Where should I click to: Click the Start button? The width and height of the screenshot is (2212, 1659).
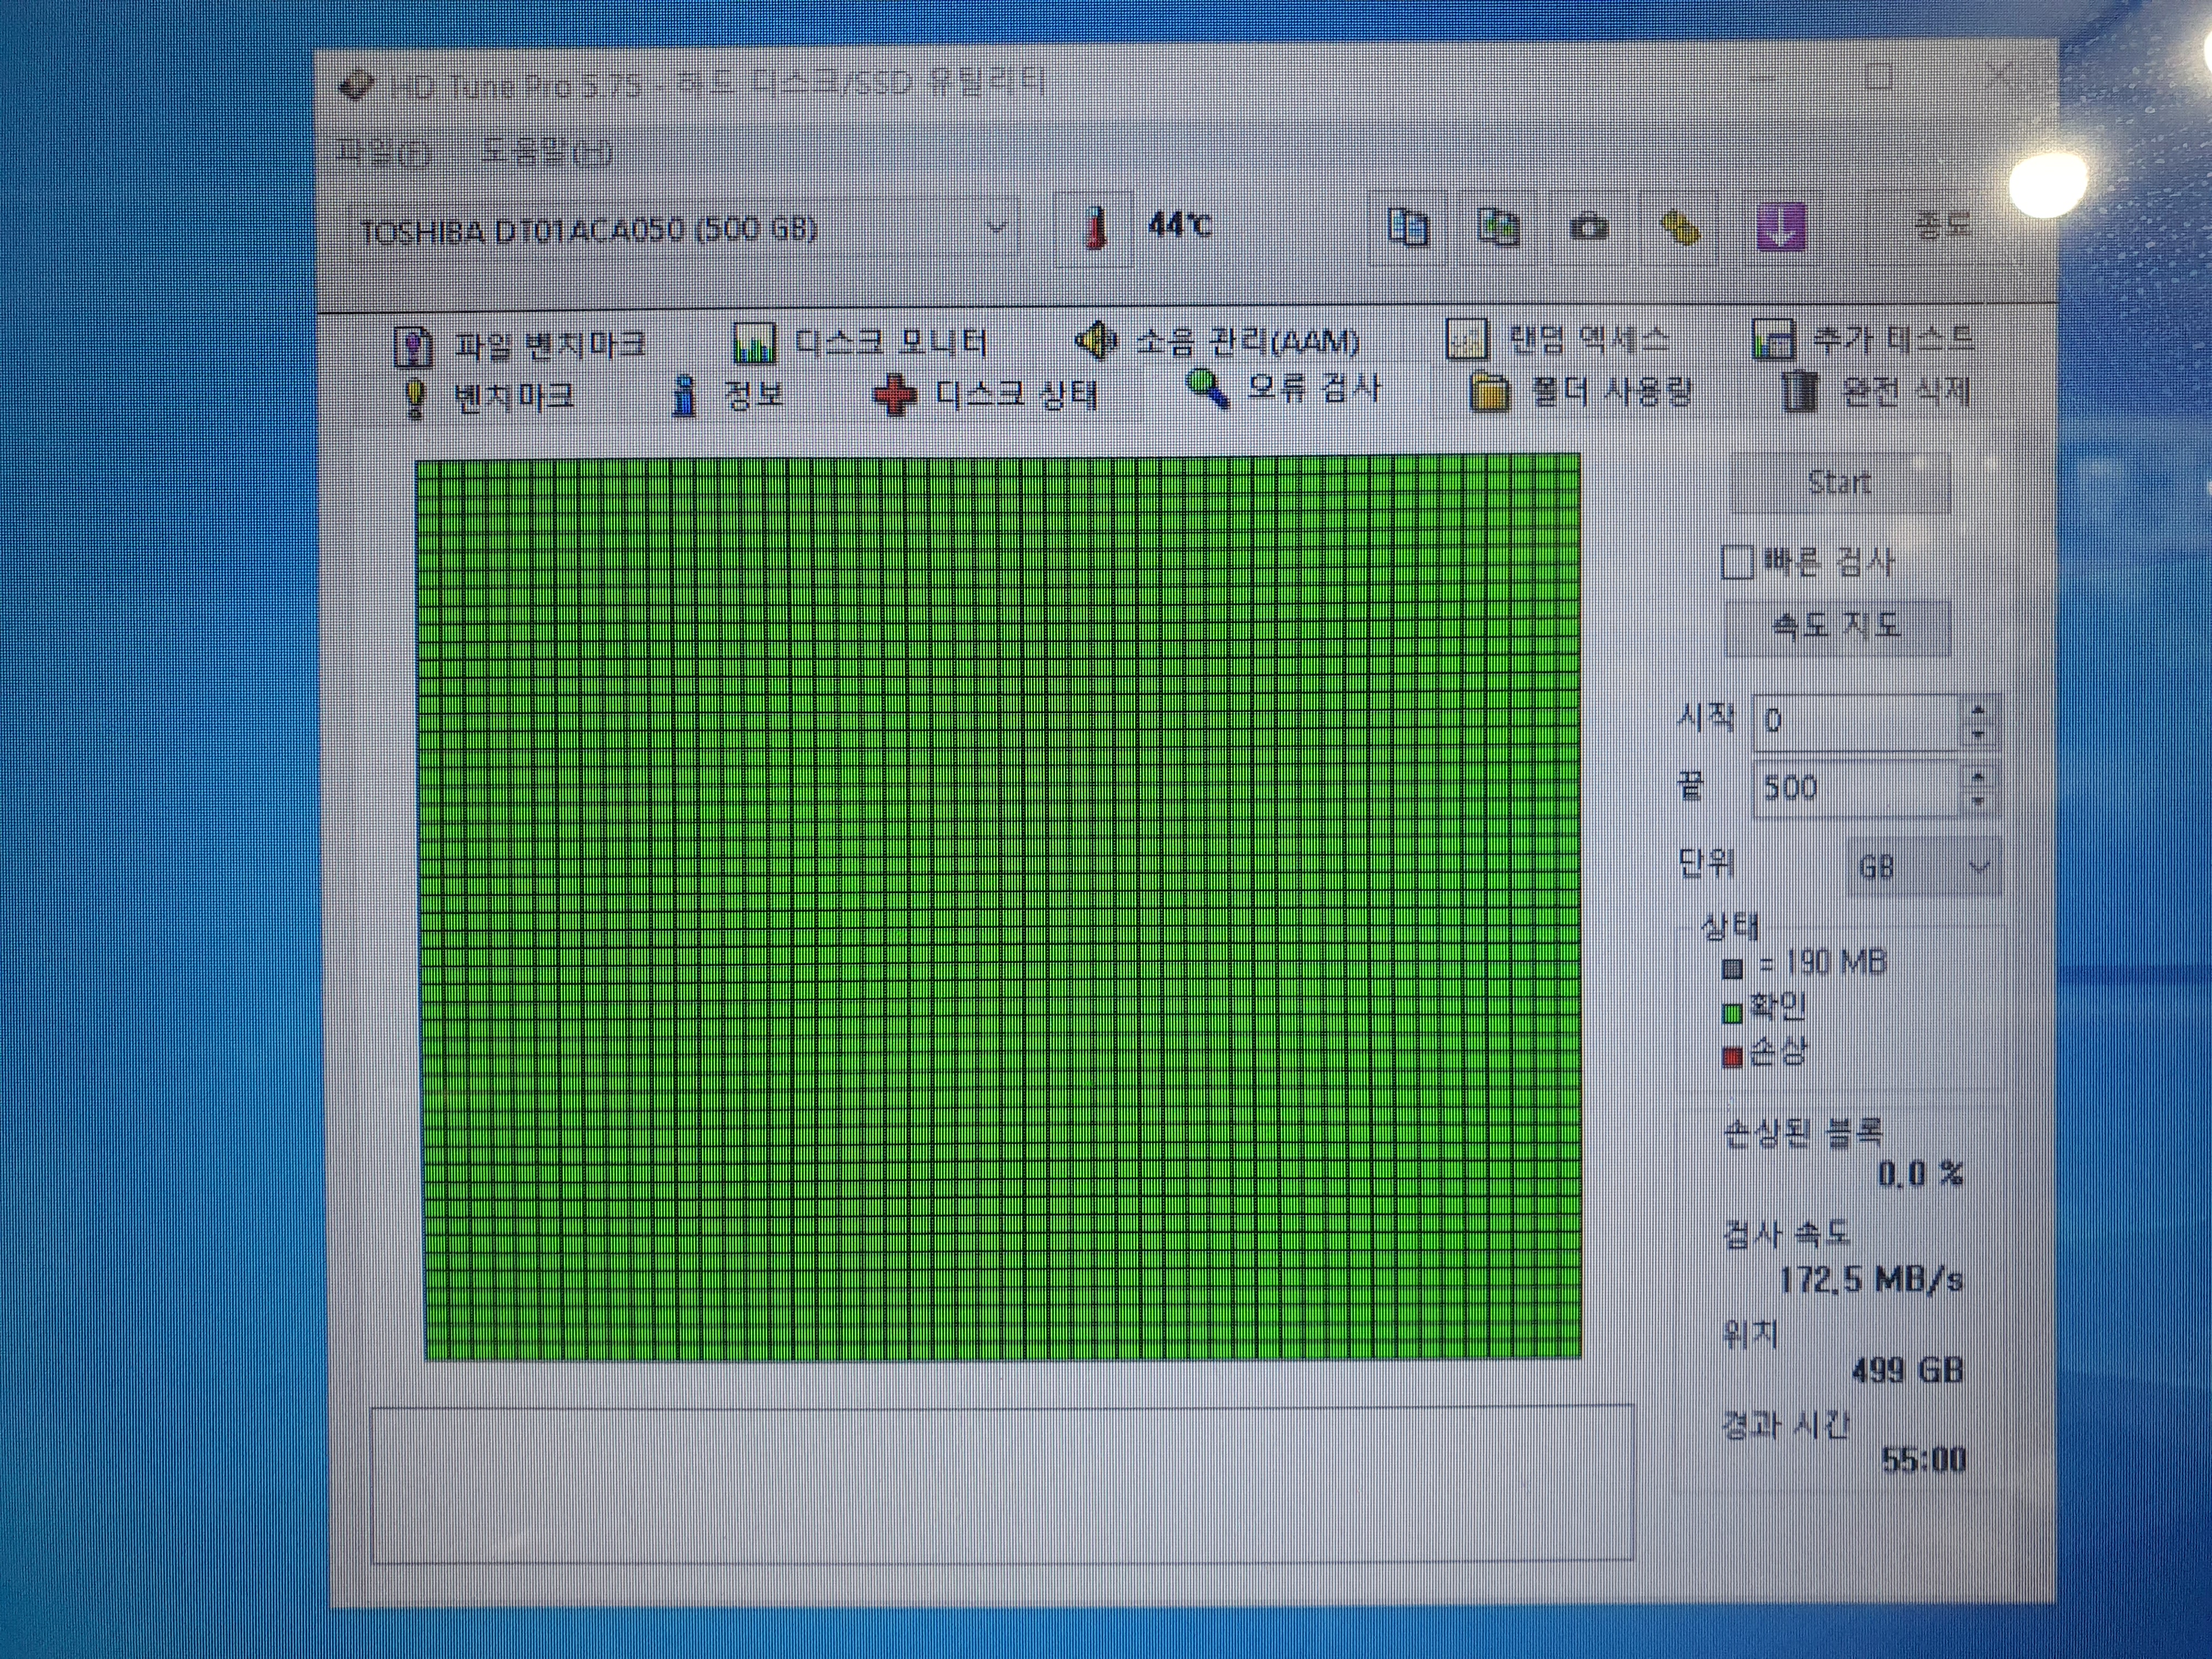pyautogui.click(x=1840, y=483)
